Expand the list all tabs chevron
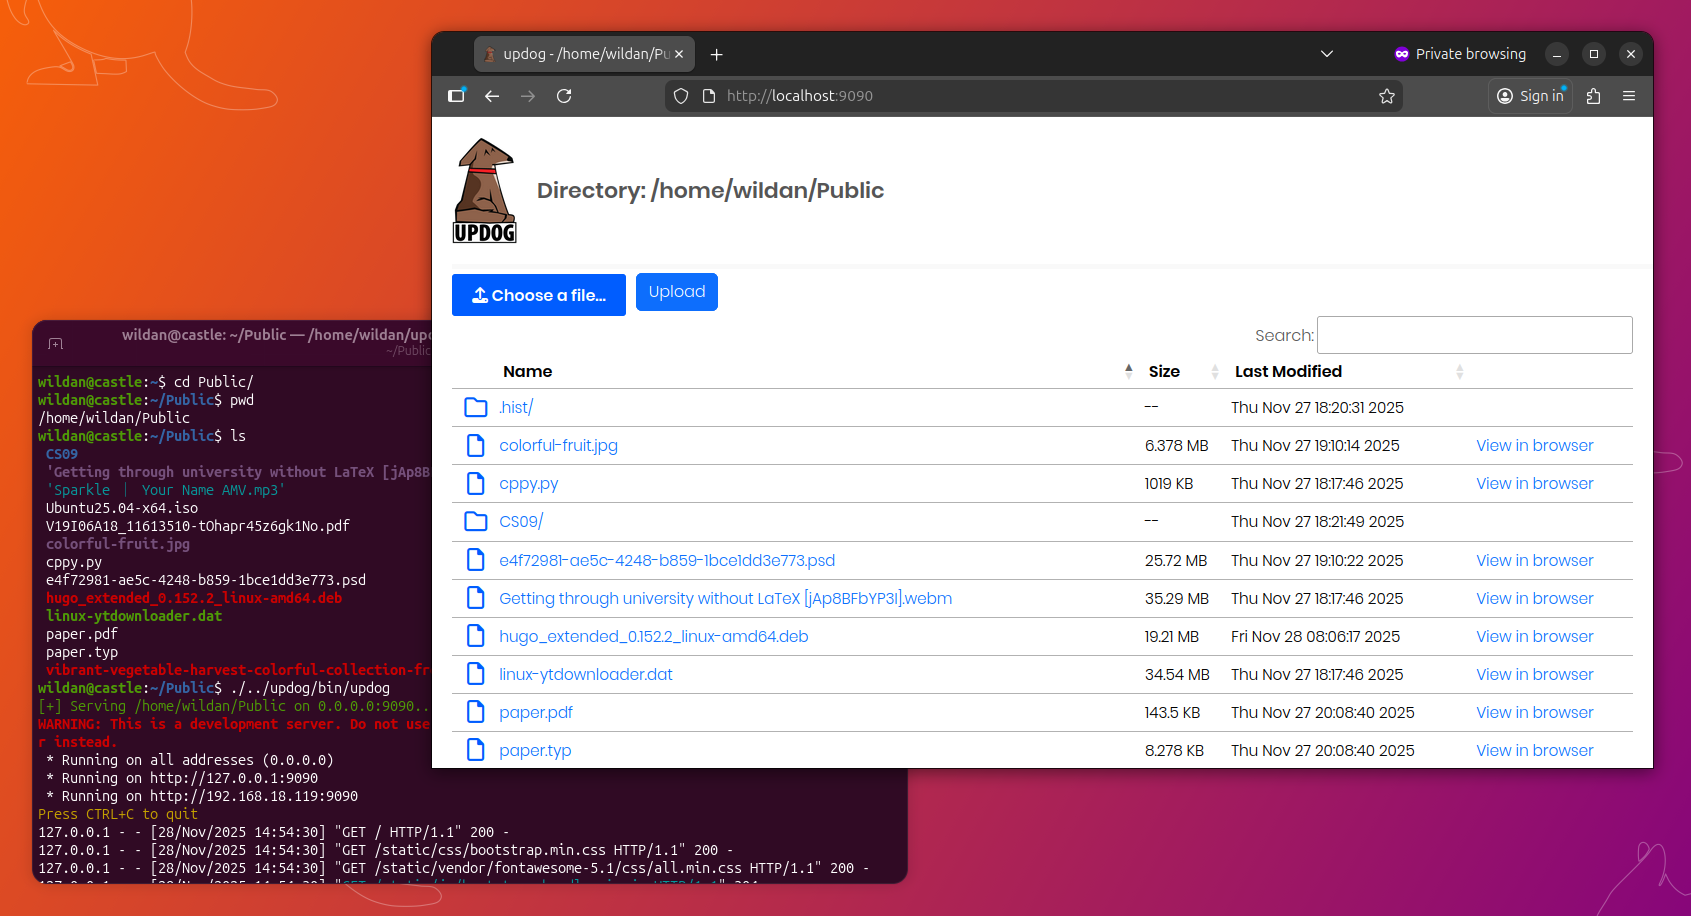Image resolution: width=1691 pixels, height=916 pixels. (x=1327, y=54)
